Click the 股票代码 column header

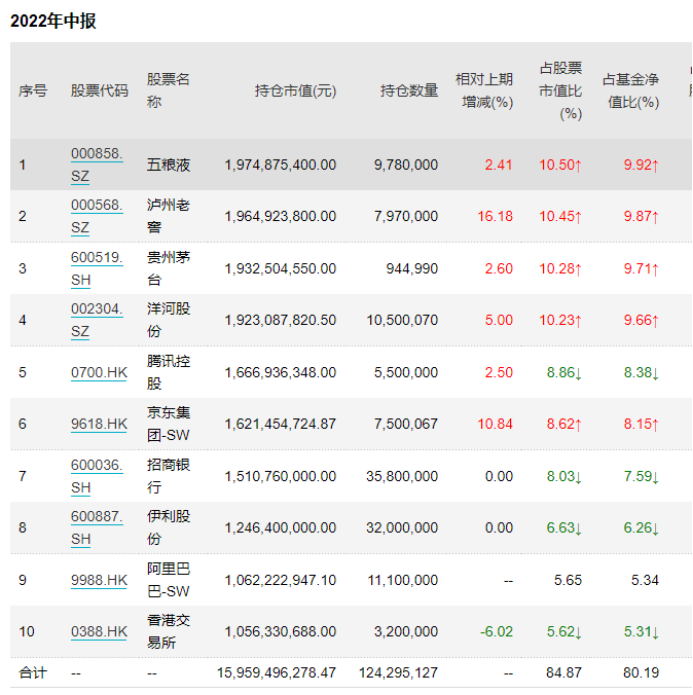[x=99, y=90]
